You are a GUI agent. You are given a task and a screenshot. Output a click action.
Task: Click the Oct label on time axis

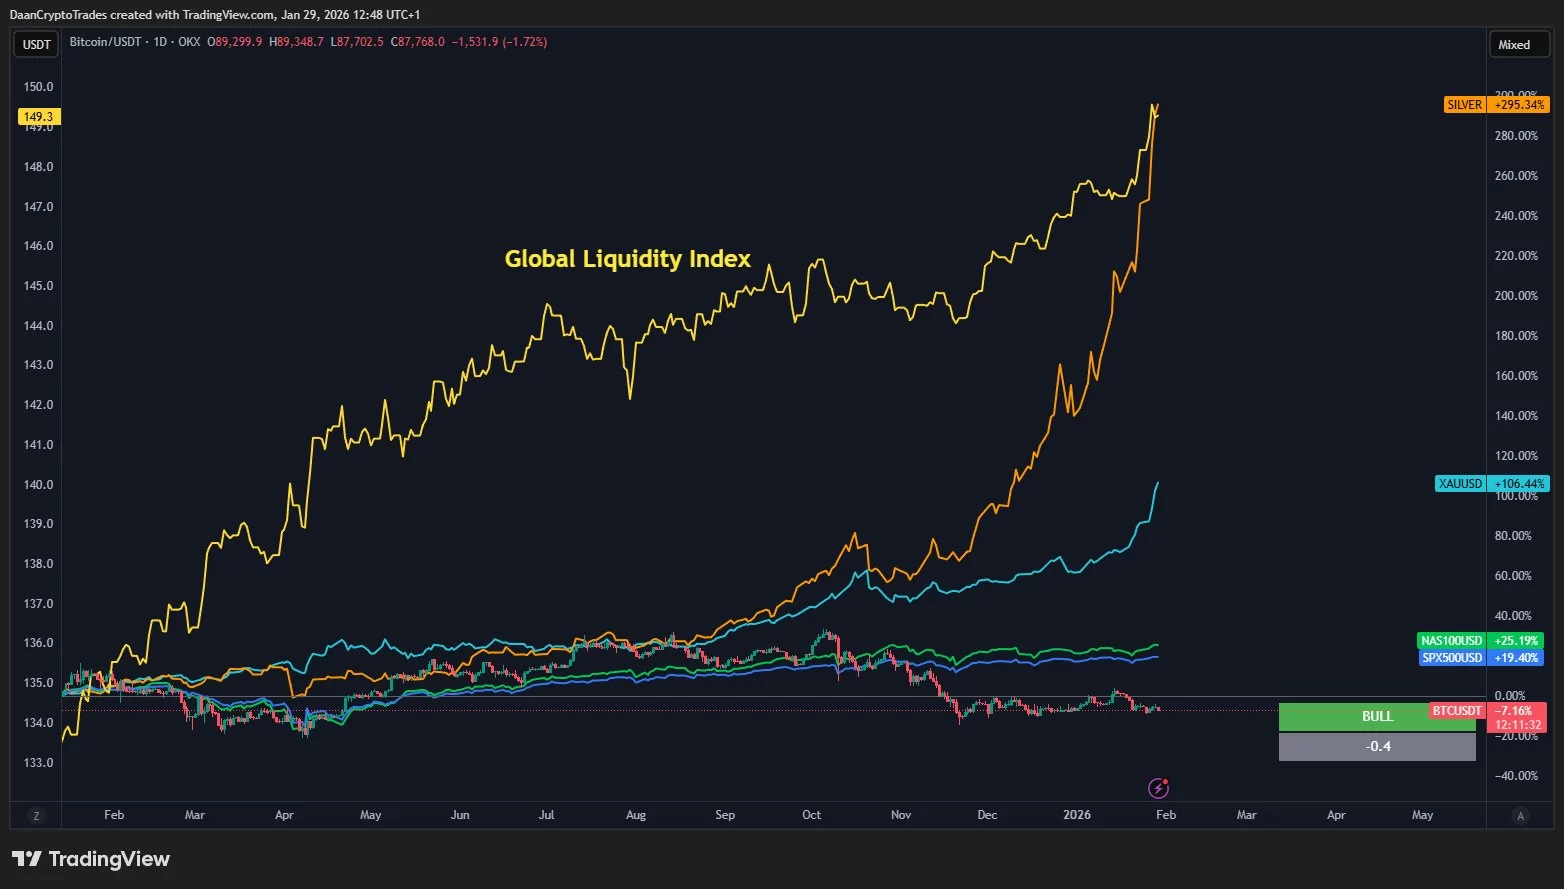tap(811, 815)
